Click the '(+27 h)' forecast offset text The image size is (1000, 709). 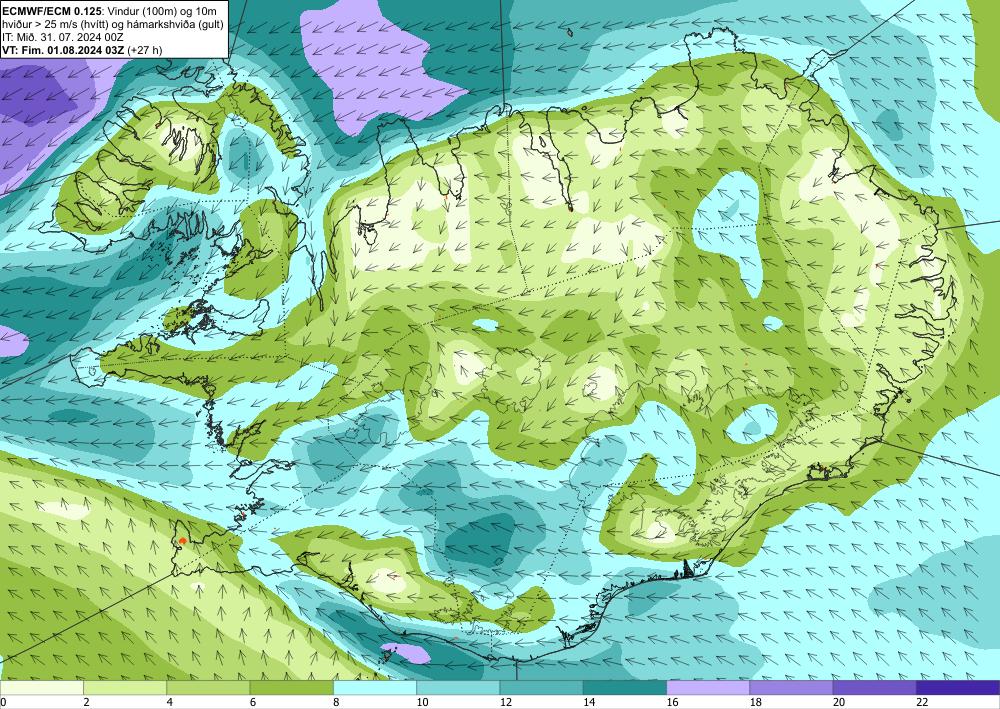(145, 50)
